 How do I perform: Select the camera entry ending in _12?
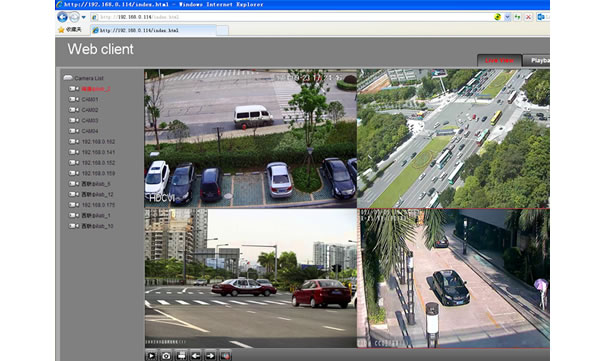[97, 194]
